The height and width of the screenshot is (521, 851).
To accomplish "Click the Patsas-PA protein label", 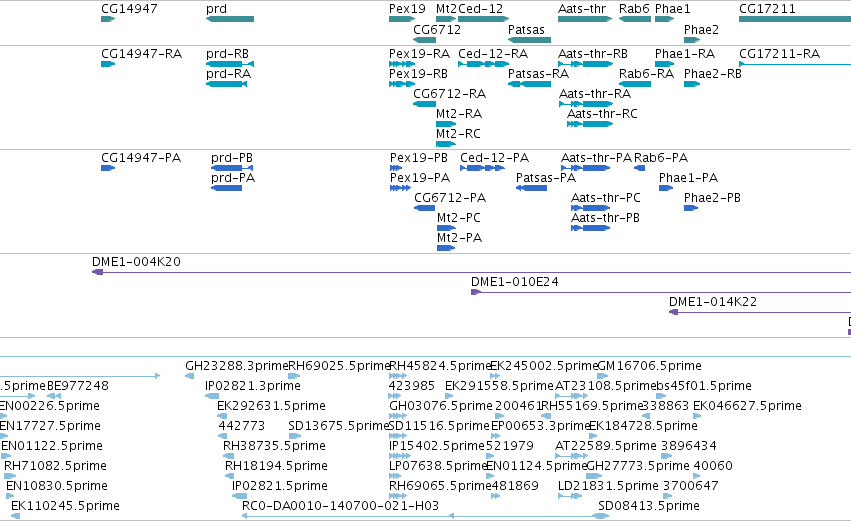I will coord(545,178).
